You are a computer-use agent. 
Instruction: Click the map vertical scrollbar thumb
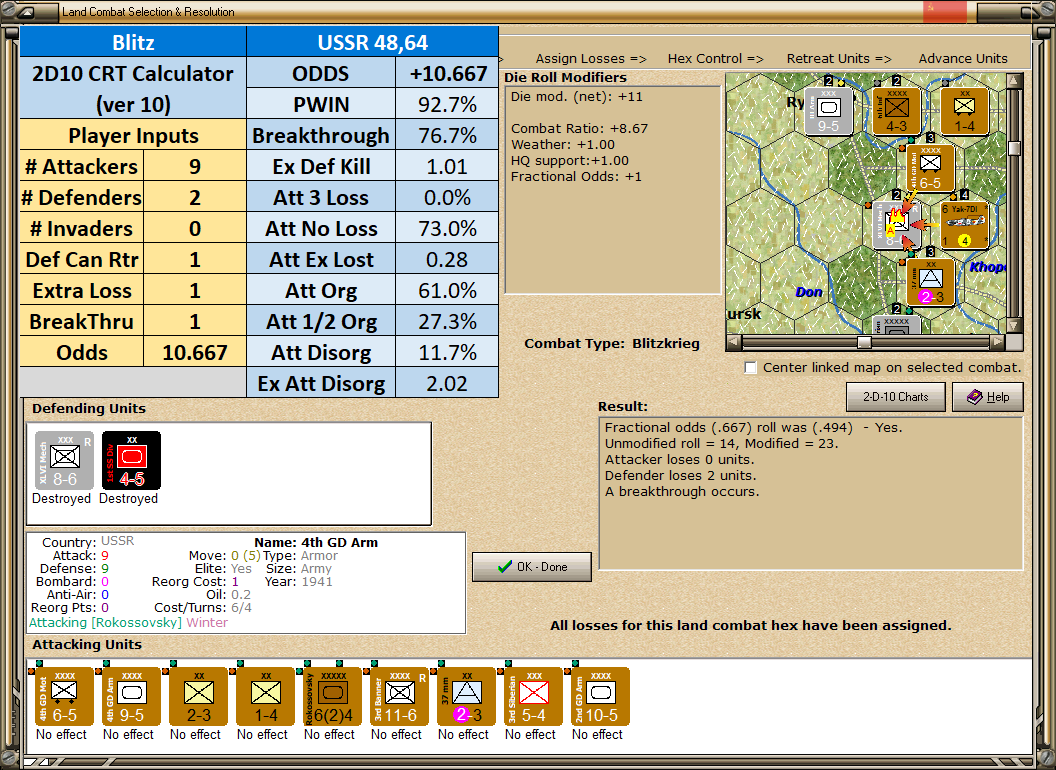(1014, 148)
